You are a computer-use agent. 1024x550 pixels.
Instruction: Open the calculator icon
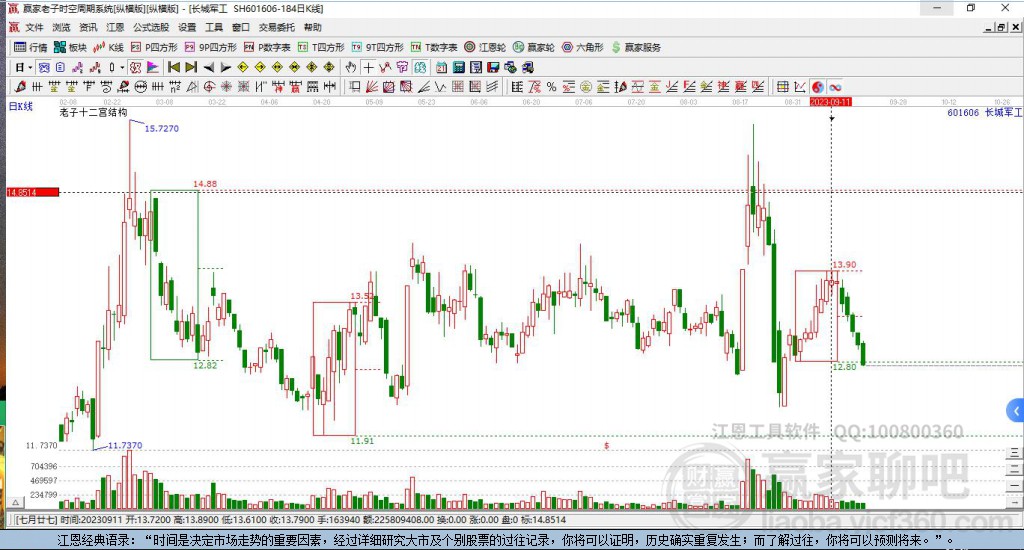click(458, 67)
